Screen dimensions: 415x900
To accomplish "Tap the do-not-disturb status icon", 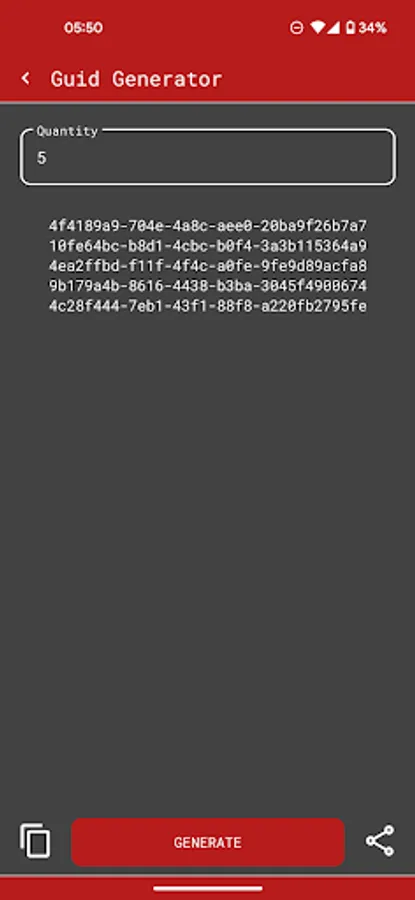I will click(297, 28).
